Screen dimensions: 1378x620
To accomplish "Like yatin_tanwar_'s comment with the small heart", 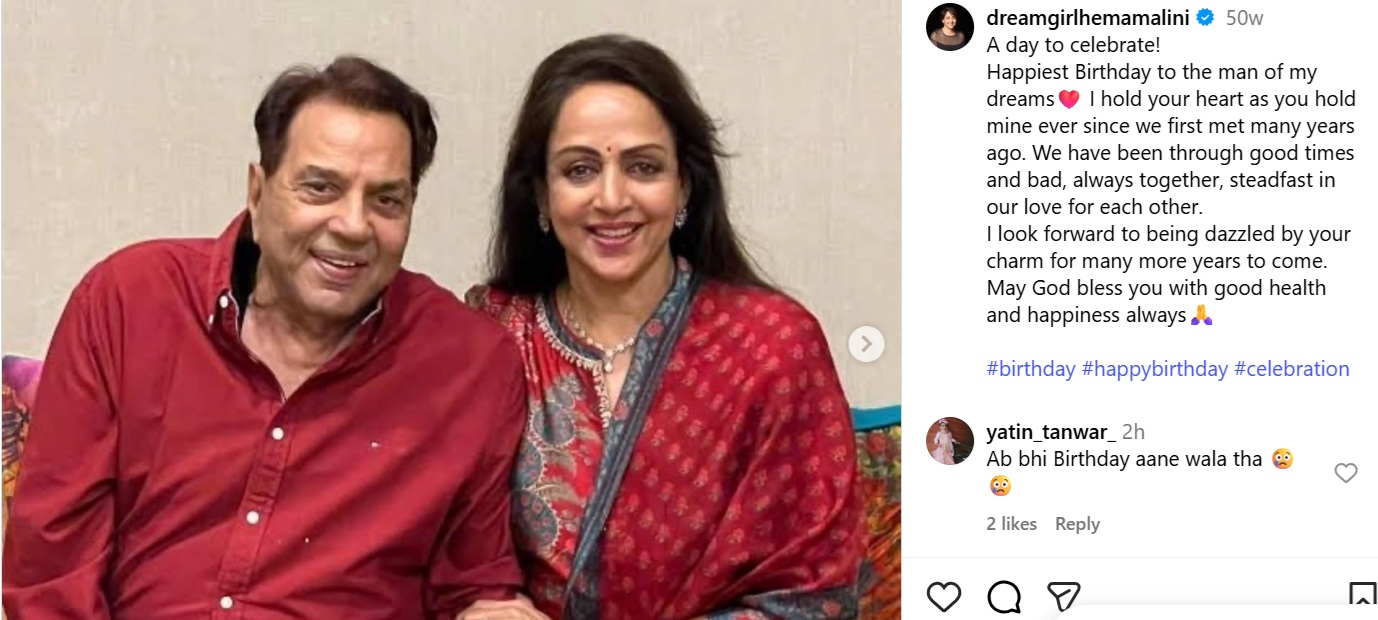I will (x=1346, y=473).
